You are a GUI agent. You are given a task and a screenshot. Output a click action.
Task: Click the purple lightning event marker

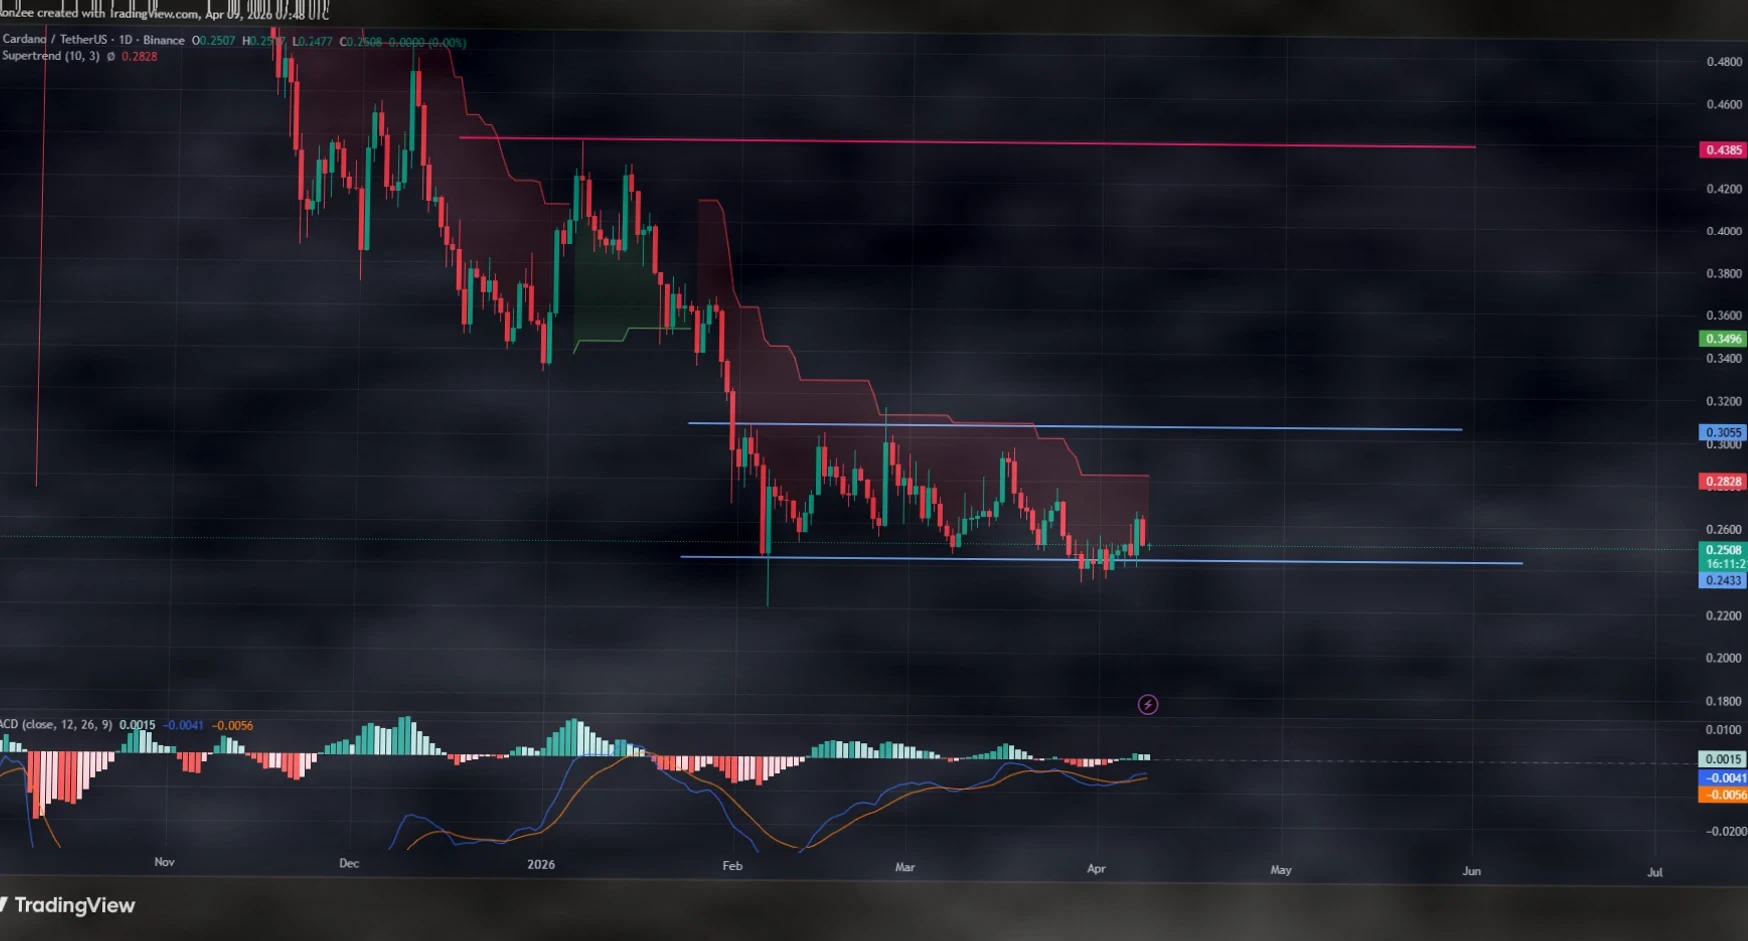coord(1148,705)
